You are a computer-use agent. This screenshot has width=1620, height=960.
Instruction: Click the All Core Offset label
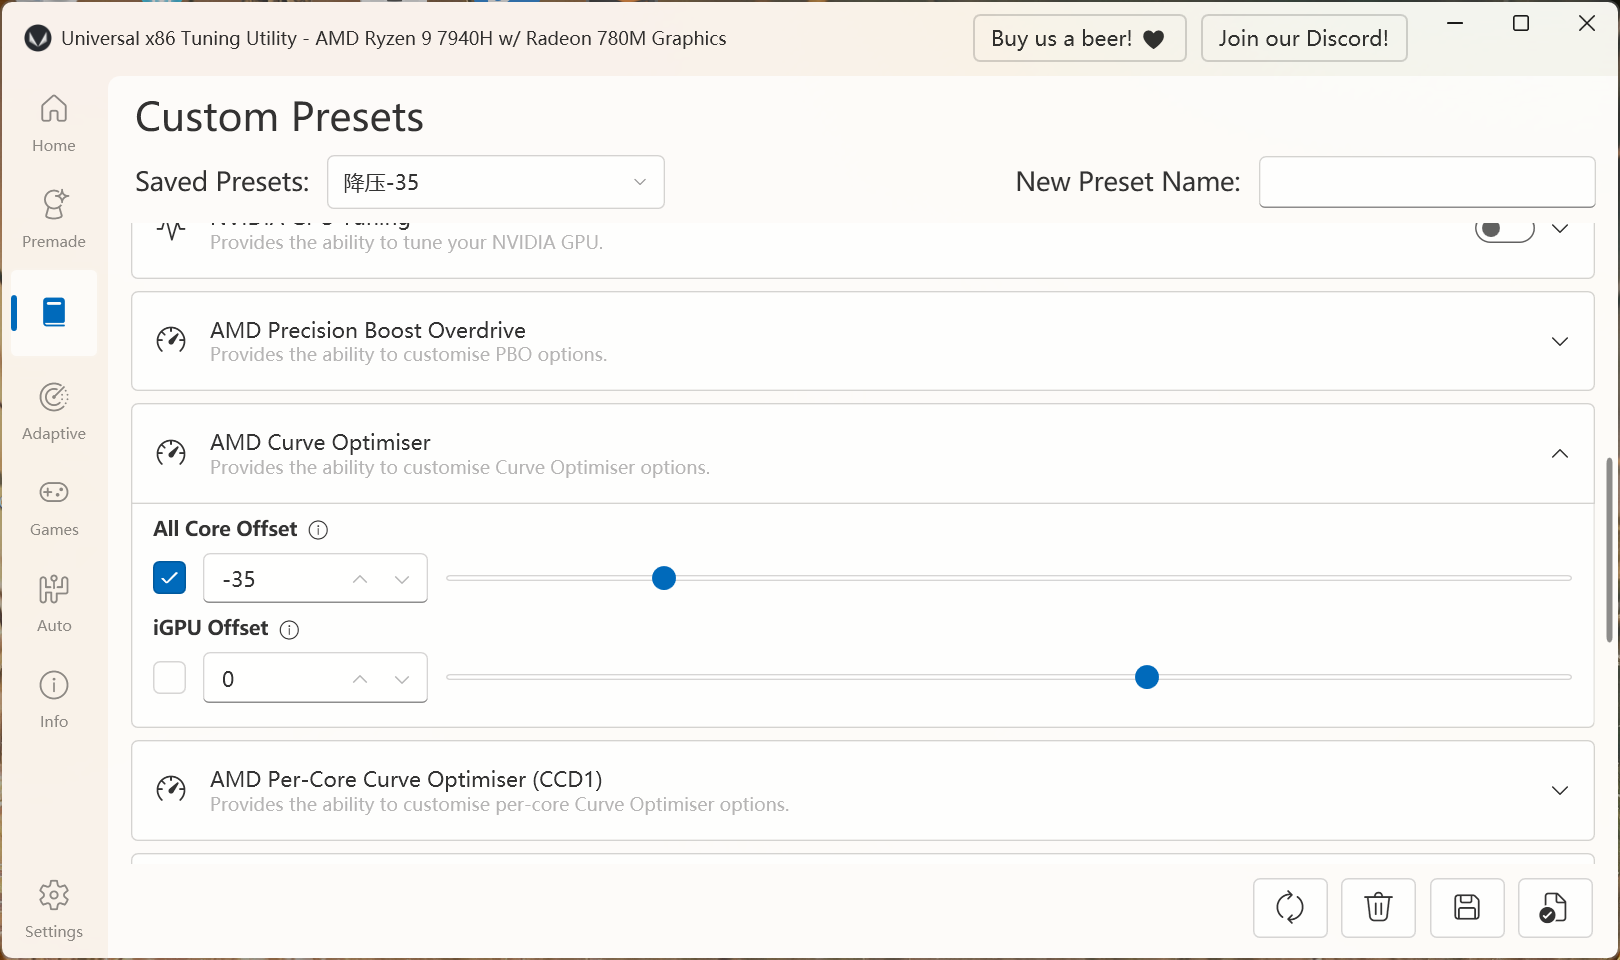tap(225, 529)
